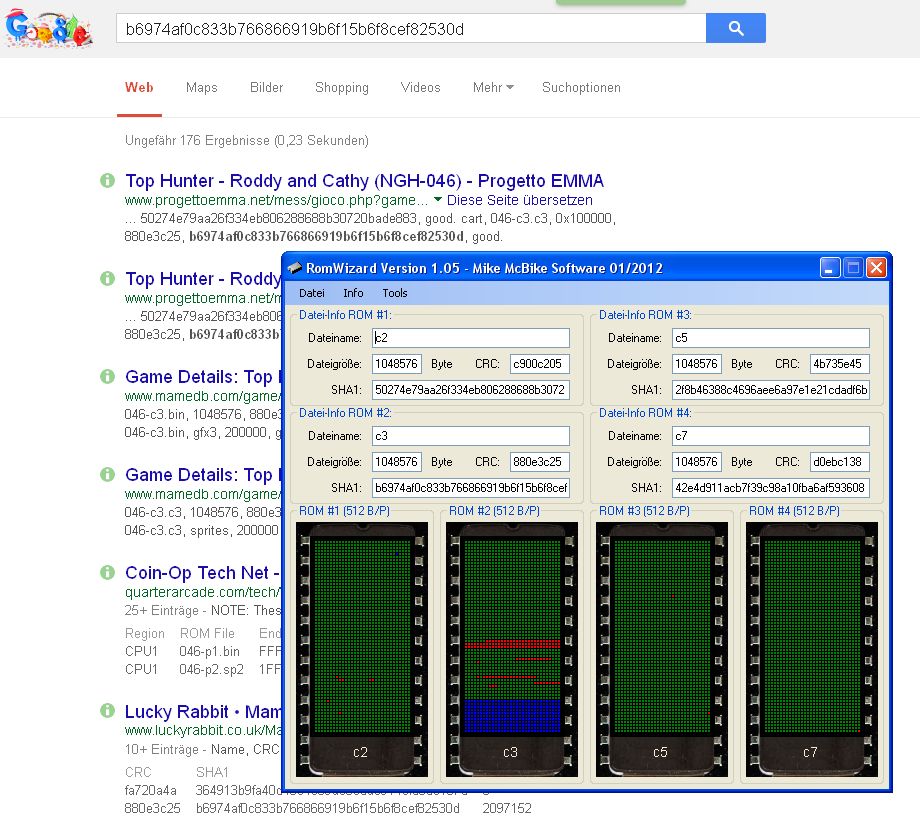Switch to the Videos search tab
Viewport: 920px width, 834px height.
pos(420,88)
